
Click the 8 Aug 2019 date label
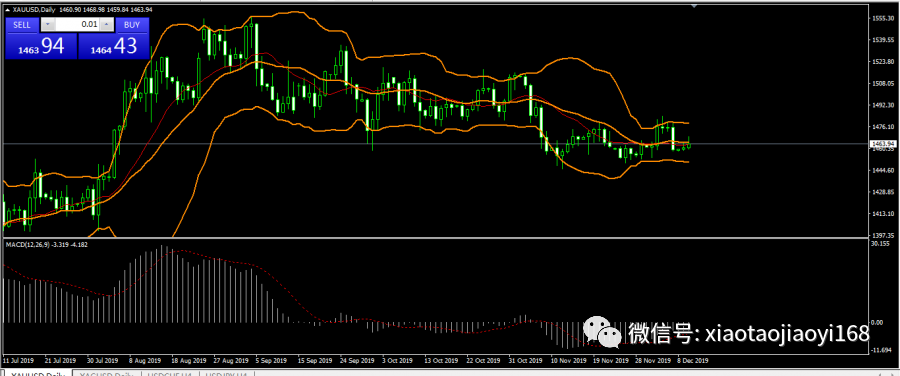[x=145, y=361]
